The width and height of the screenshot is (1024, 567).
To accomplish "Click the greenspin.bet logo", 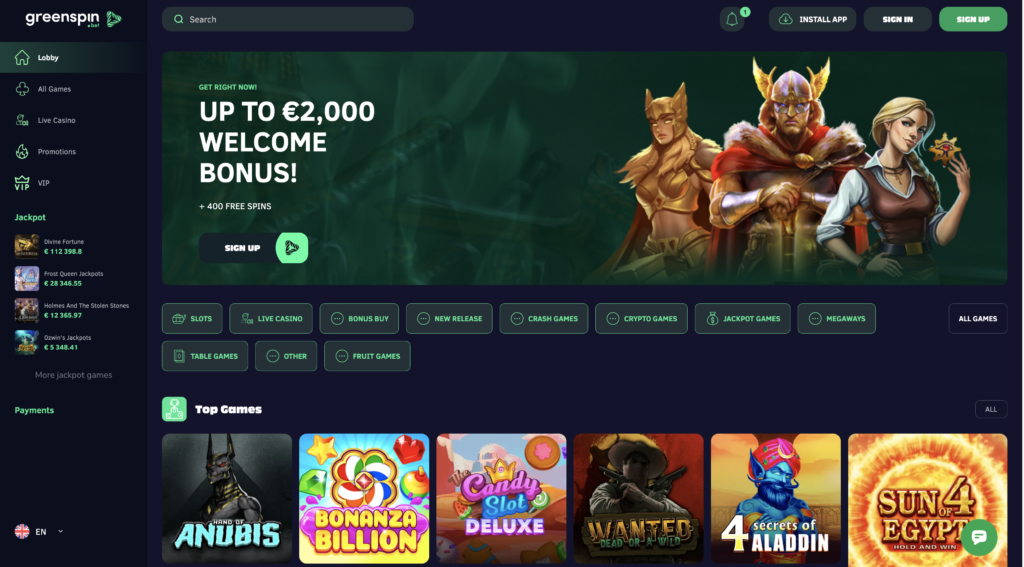I will (73, 19).
